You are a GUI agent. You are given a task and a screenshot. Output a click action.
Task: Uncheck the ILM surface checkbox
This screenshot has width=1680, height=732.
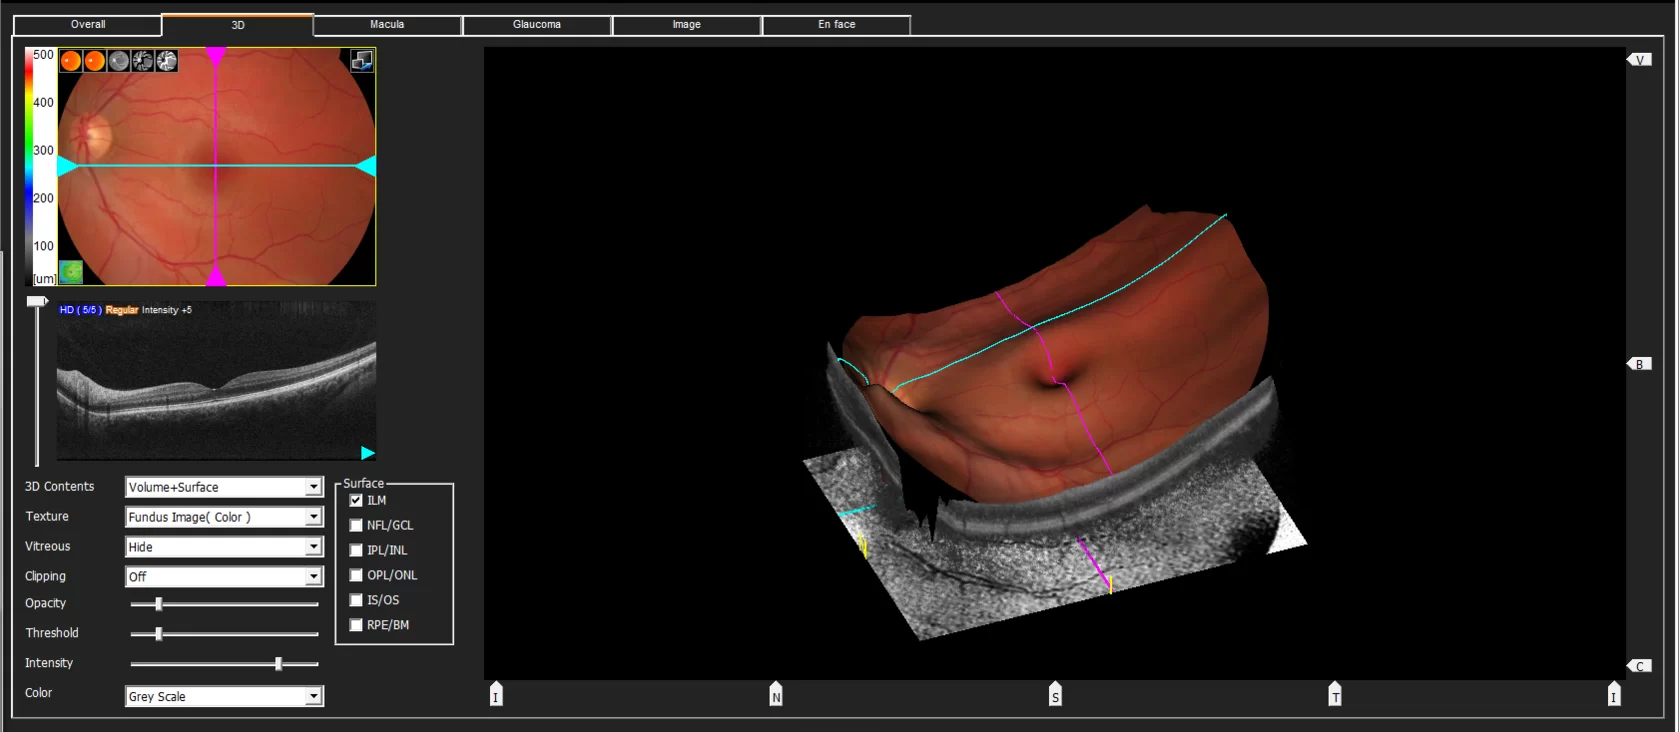pyautogui.click(x=356, y=500)
